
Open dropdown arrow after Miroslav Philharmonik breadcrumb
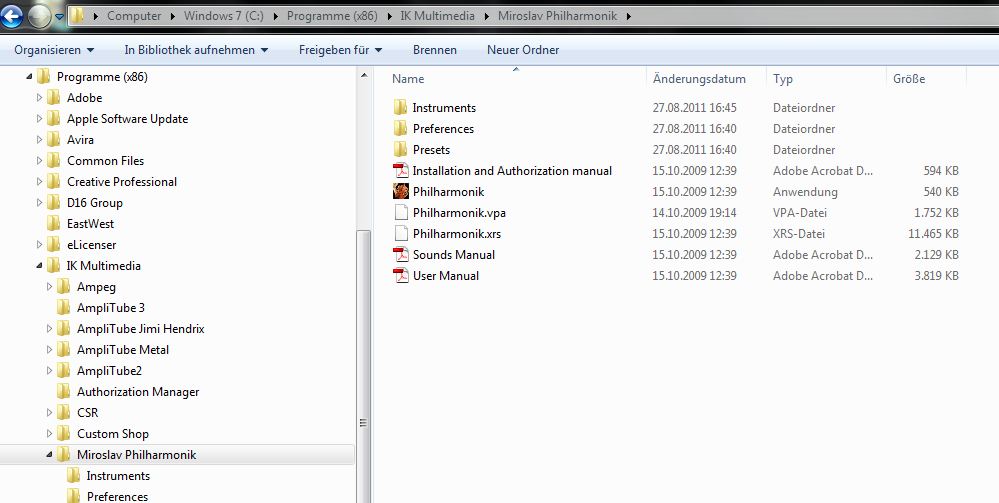628,17
